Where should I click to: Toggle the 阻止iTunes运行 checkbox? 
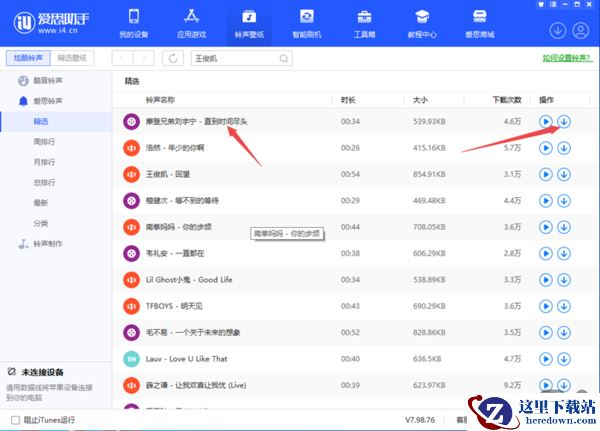(16, 420)
